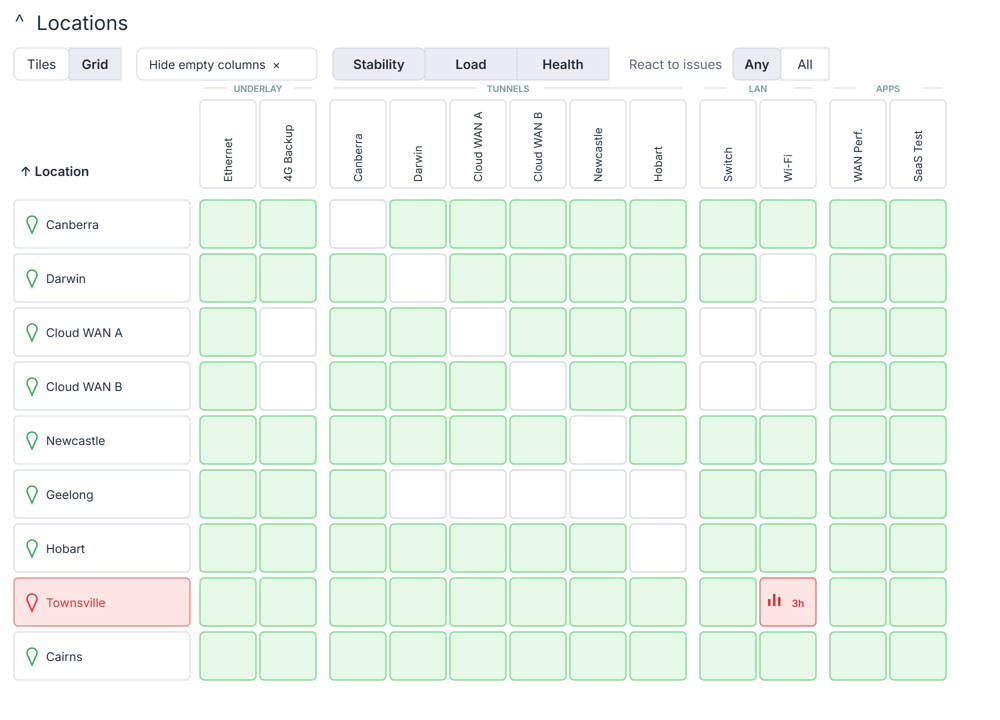Select the Wi-Fi column header

[x=788, y=144]
